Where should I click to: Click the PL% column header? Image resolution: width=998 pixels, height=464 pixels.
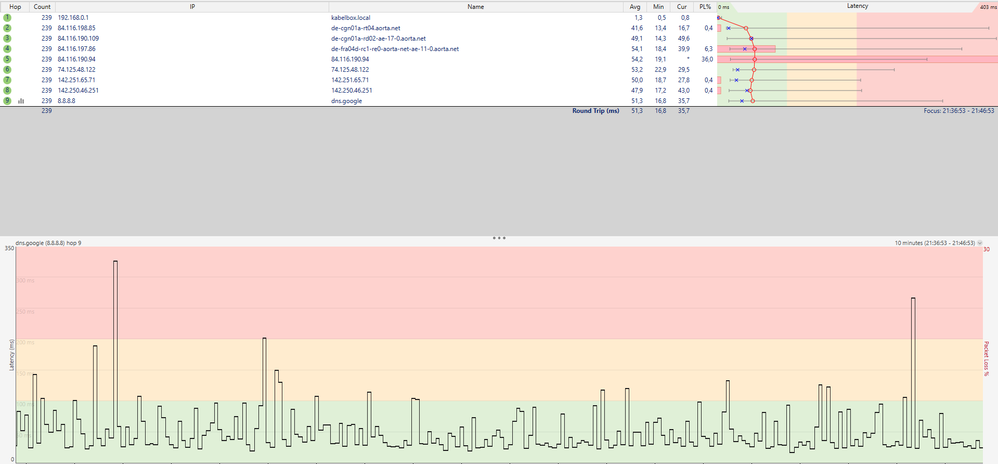tap(705, 6)
